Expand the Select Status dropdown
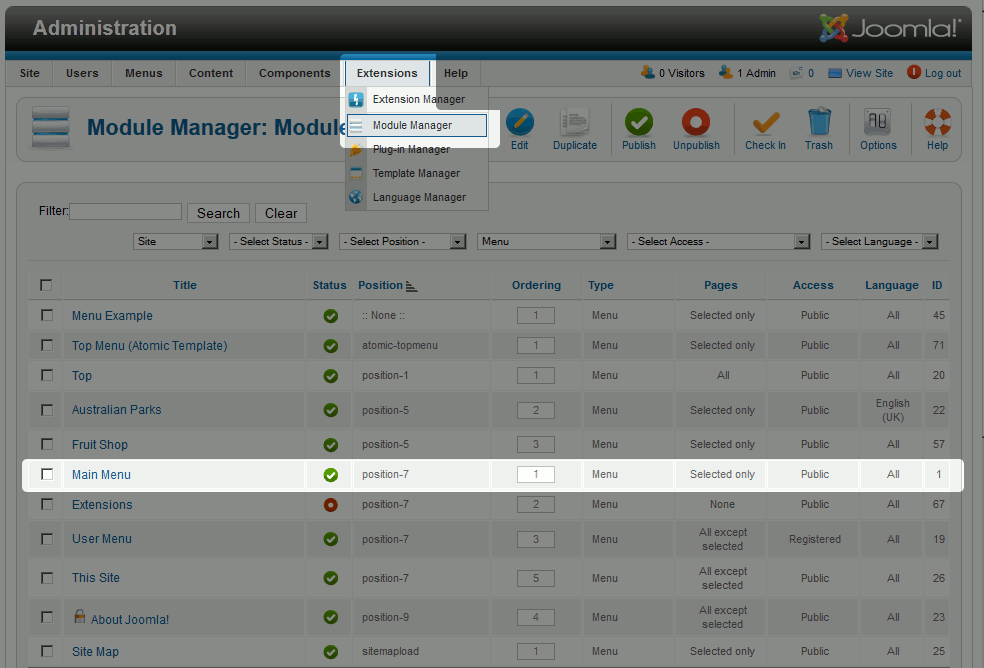This screenshot has height=668, width=984. tap(279, 242)
